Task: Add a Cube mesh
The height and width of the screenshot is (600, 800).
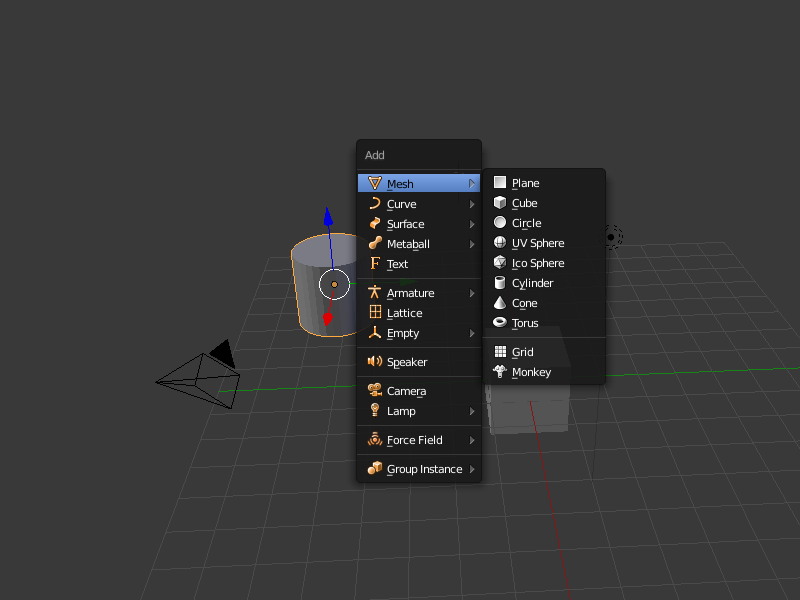Action: point(544,203)
